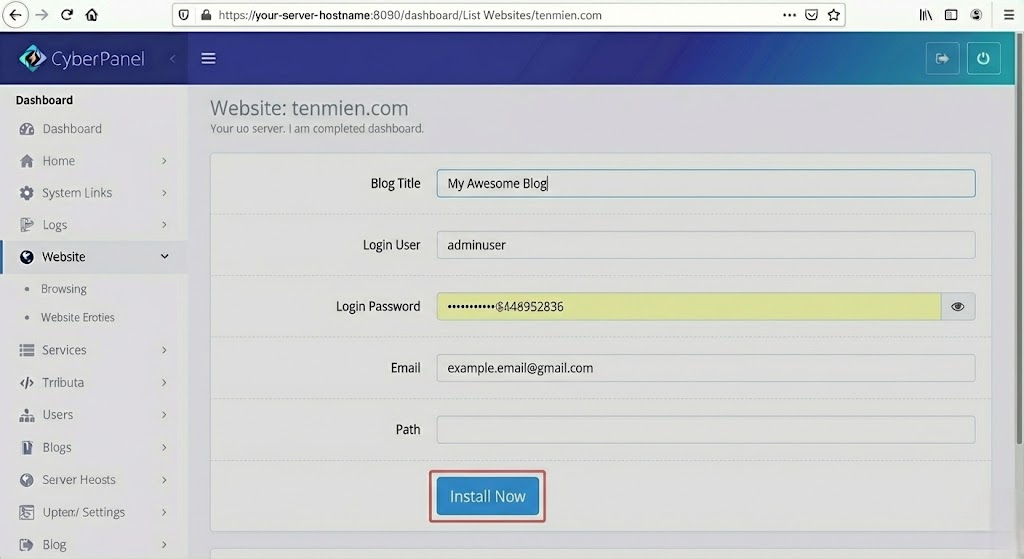Viewport: 1024px width, 559px height.
Task: Click the browser reload icon
Action: click(67, 15)
